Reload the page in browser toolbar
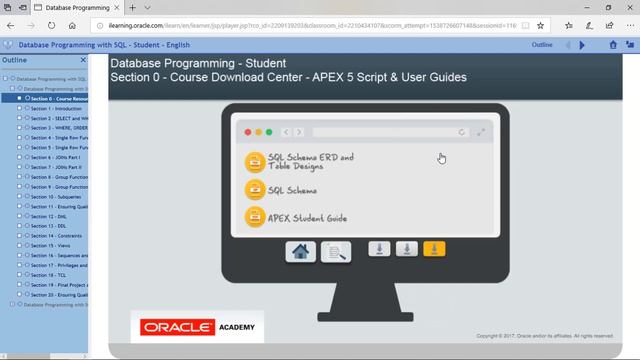Viewport: 640px width, 360px height. click(51, 25)
